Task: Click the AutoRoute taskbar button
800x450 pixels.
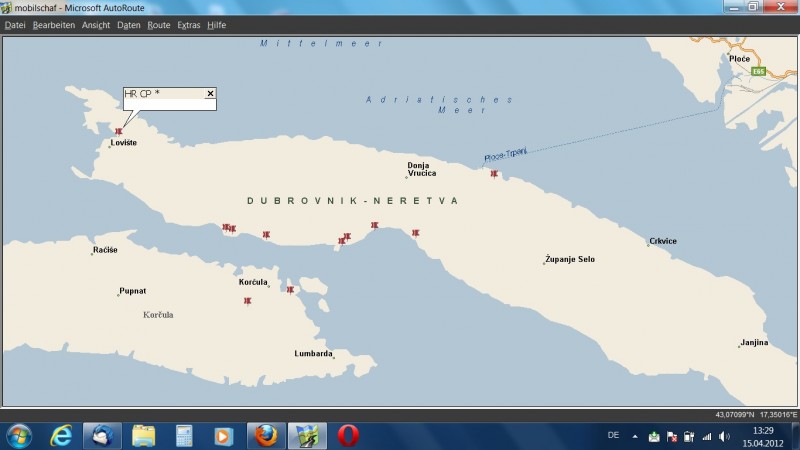Action: point(307,435)
